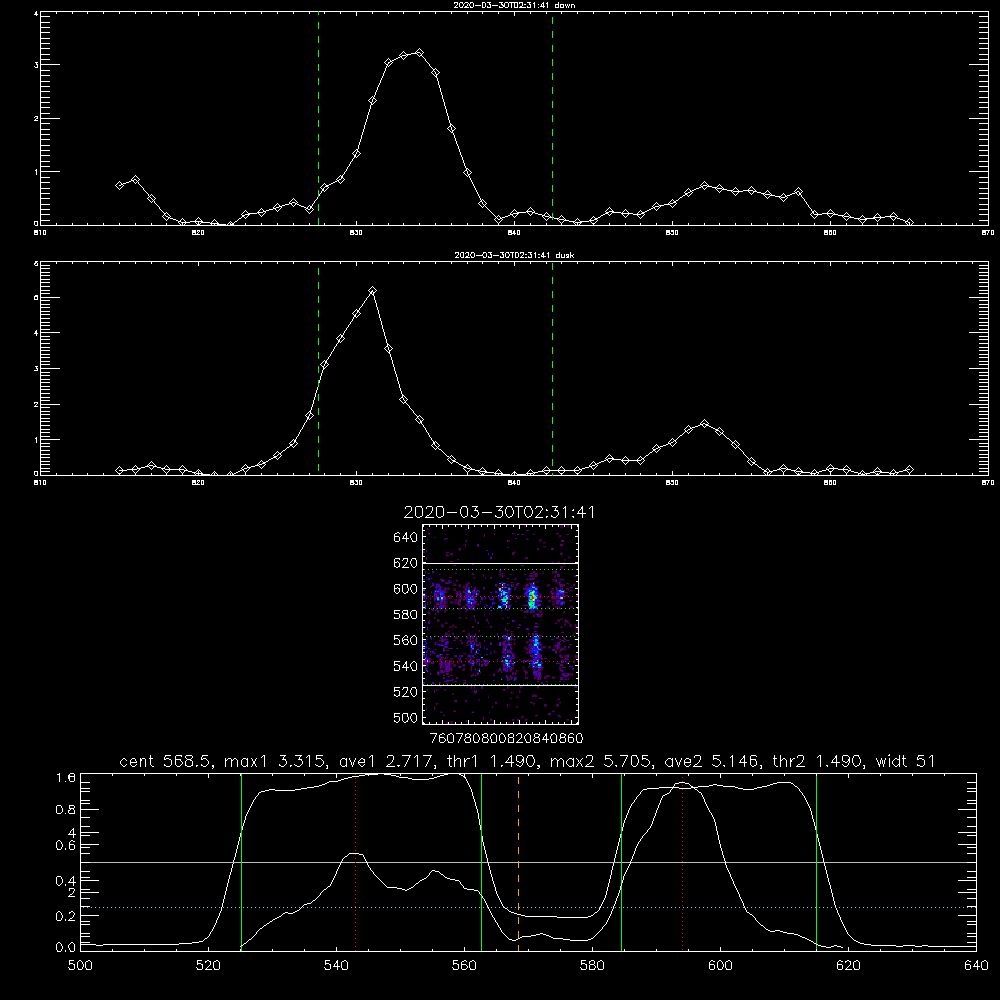This screenshot has height=1000, width=1000.
Task: Select the timestamp title above the spectral image
Action: [499, 512]
